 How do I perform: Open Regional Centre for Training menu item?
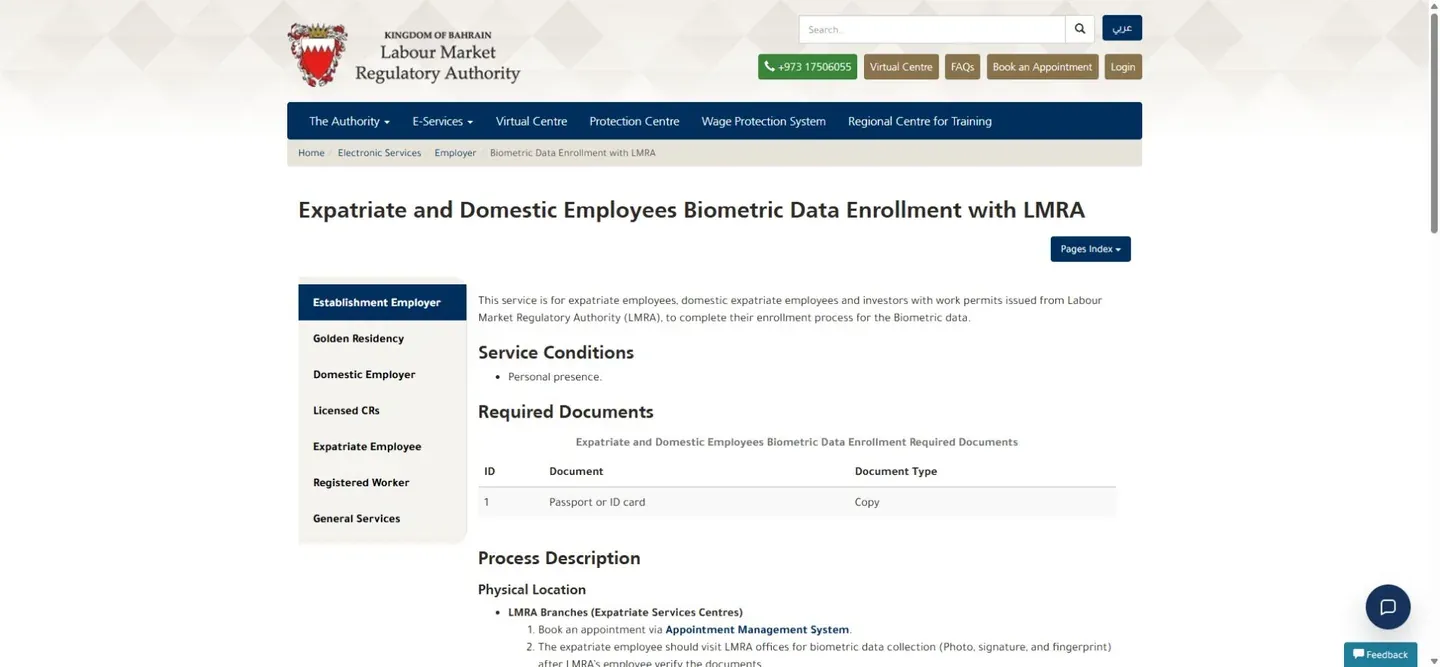pyautogui.click(x=919, y=121)
